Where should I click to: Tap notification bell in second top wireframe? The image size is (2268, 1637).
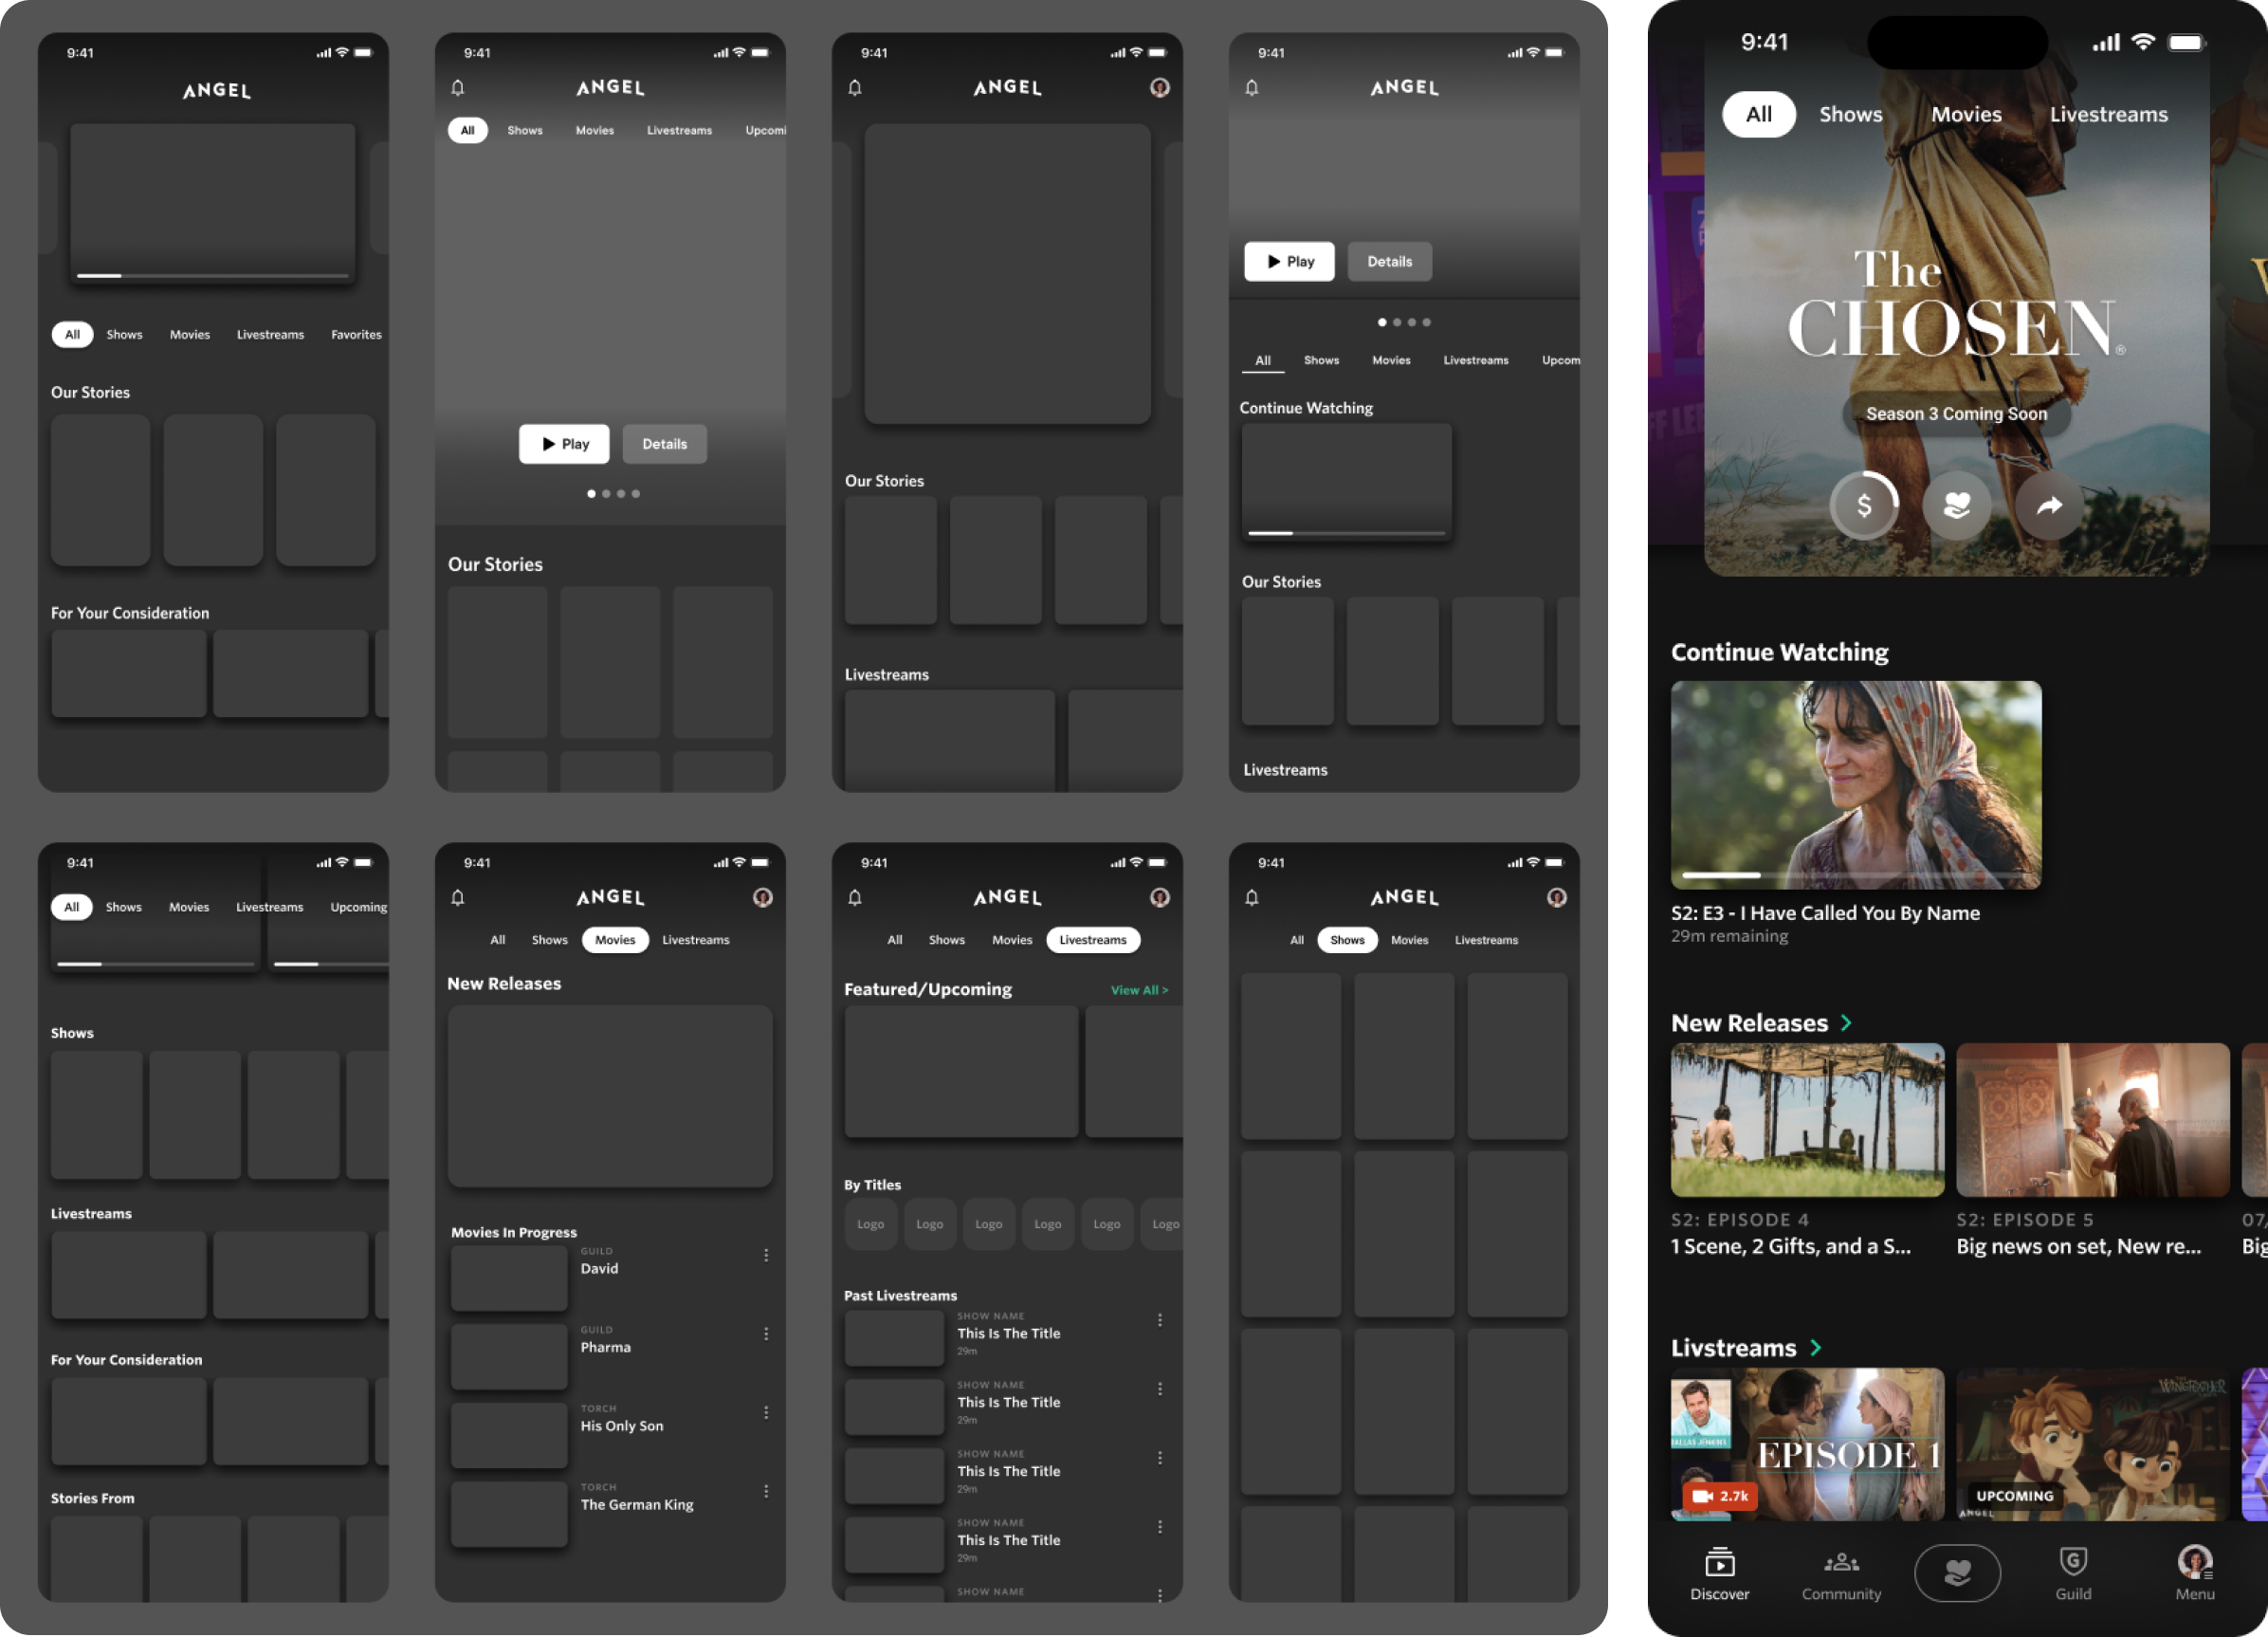click(x=458, y=88)
